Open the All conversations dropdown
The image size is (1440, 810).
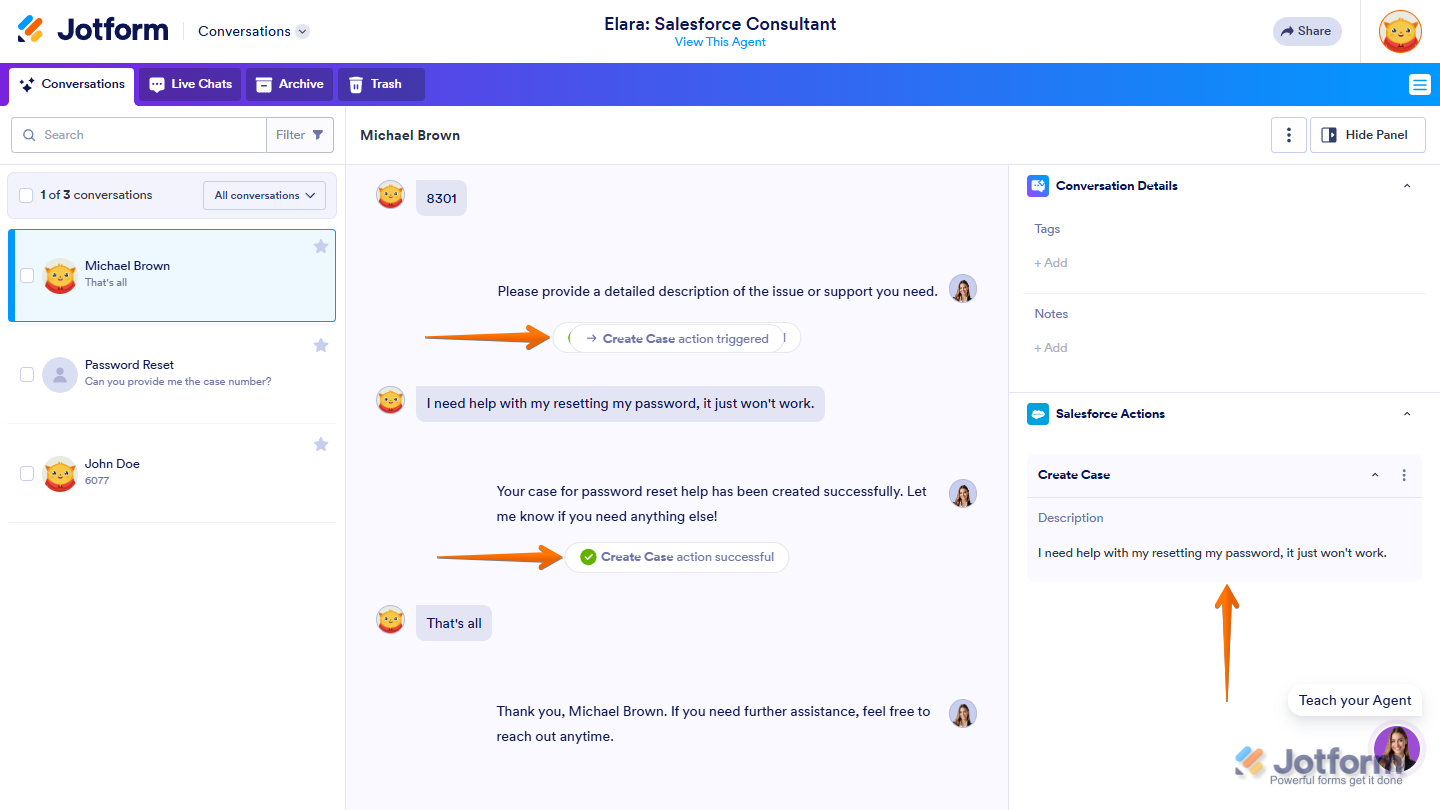click(x=264, y=195)
